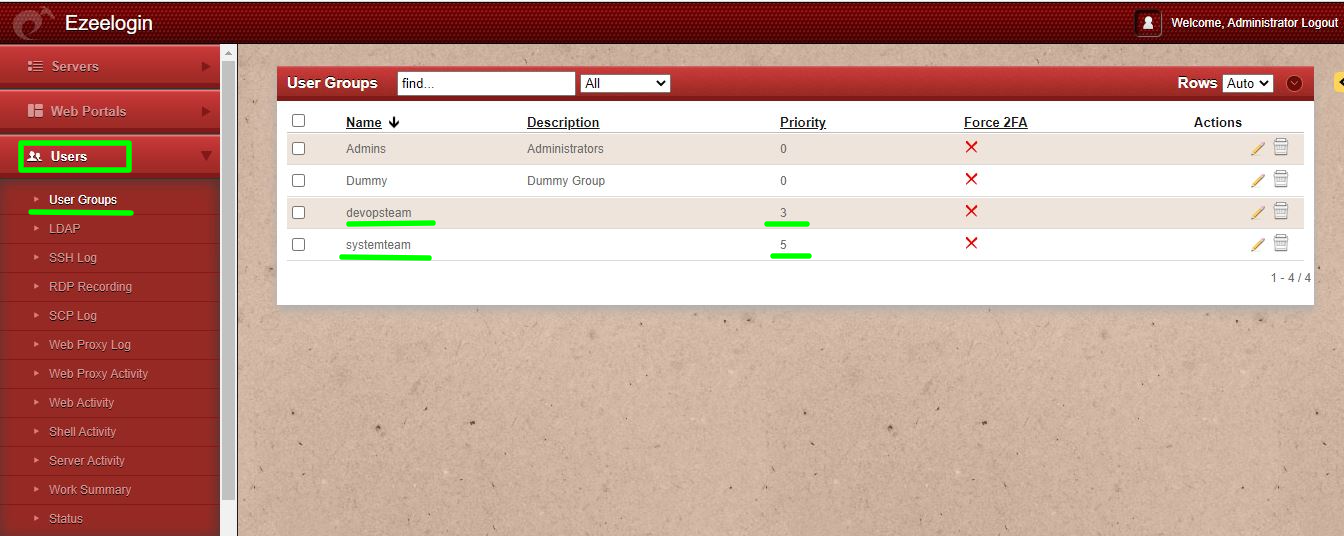The image size is (1344, 536).
Task: Edit the systemteam group with pencil icon
Action: point(1257,245)
